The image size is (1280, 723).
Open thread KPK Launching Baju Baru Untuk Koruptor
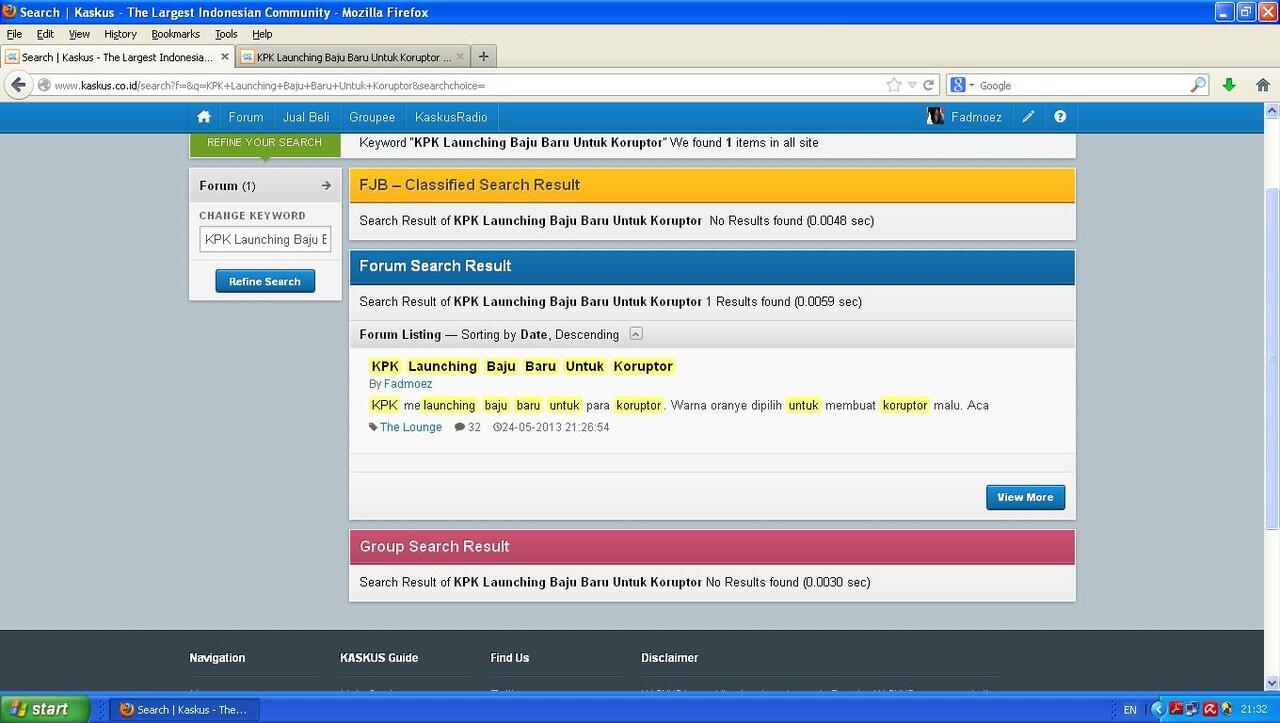point(522,366)
